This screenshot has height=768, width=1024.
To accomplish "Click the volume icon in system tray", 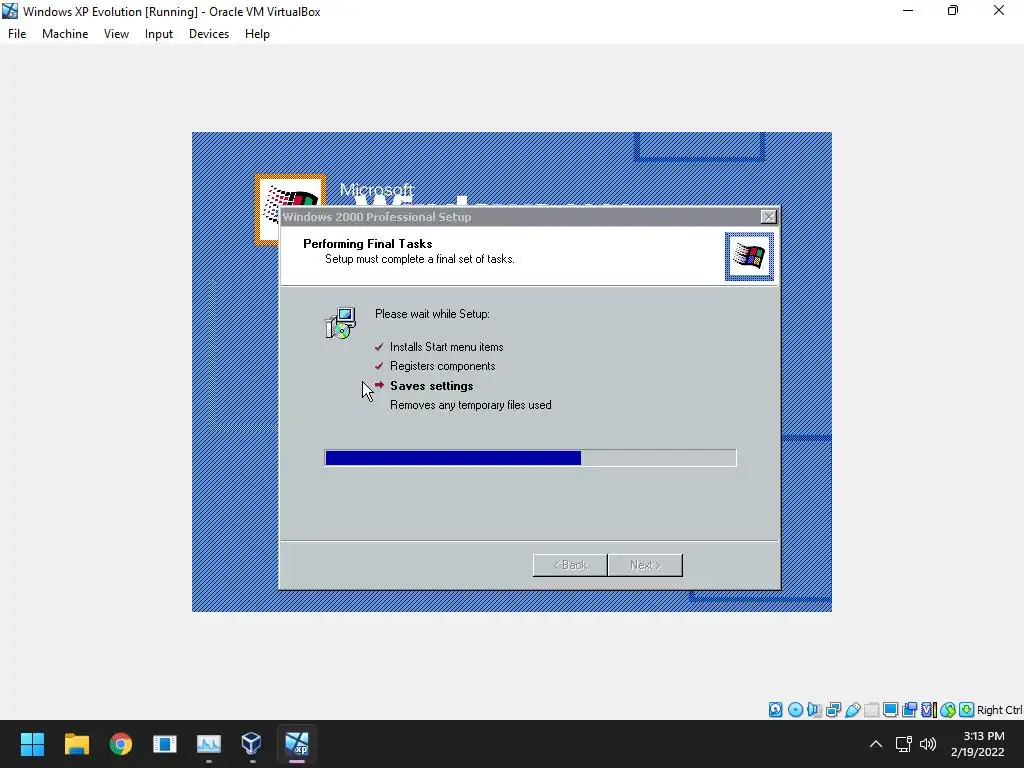I will click(928, 744).
